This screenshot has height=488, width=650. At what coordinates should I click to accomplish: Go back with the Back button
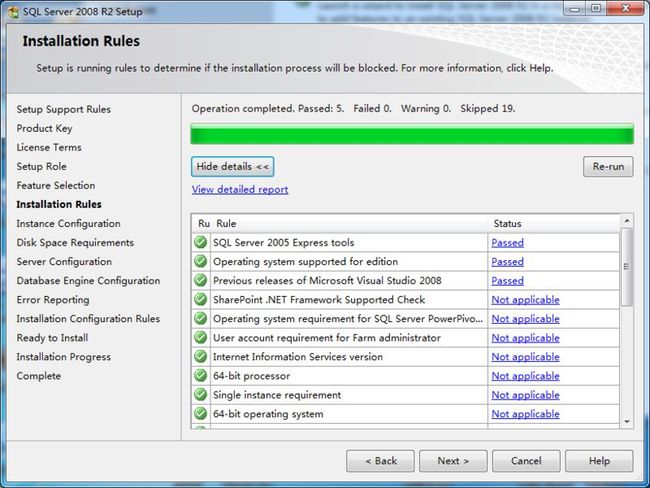(380, 461)
